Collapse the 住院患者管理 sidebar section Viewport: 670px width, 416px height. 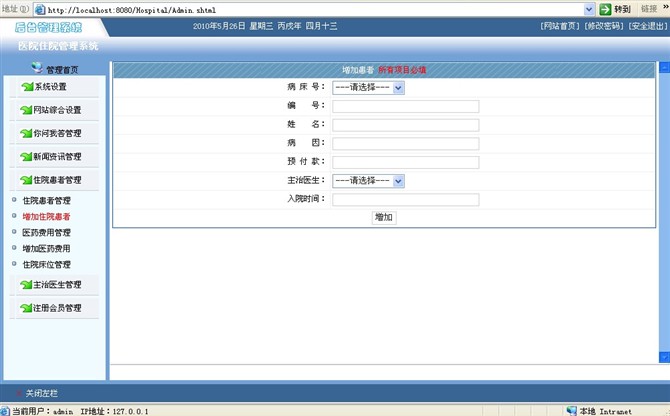tap(56, 180)
